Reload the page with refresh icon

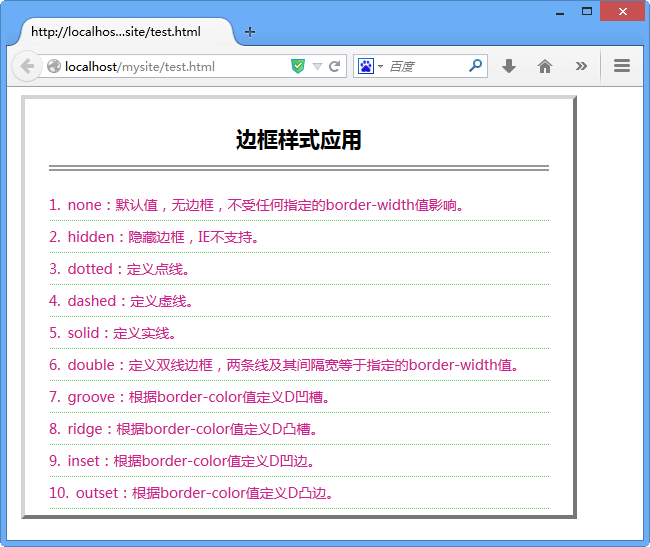pos(335,67)
